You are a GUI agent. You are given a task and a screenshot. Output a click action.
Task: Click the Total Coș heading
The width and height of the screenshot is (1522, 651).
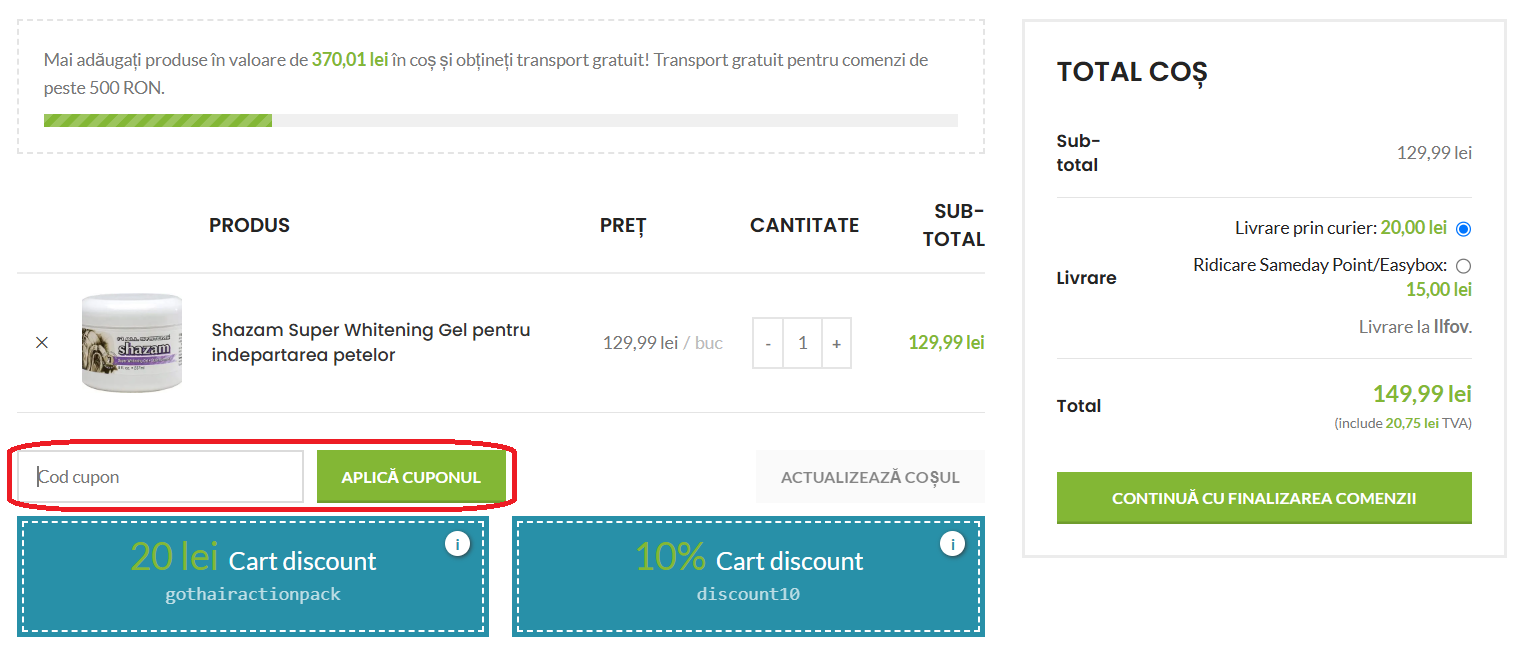pyautogui.click(x=1132, y=72)
